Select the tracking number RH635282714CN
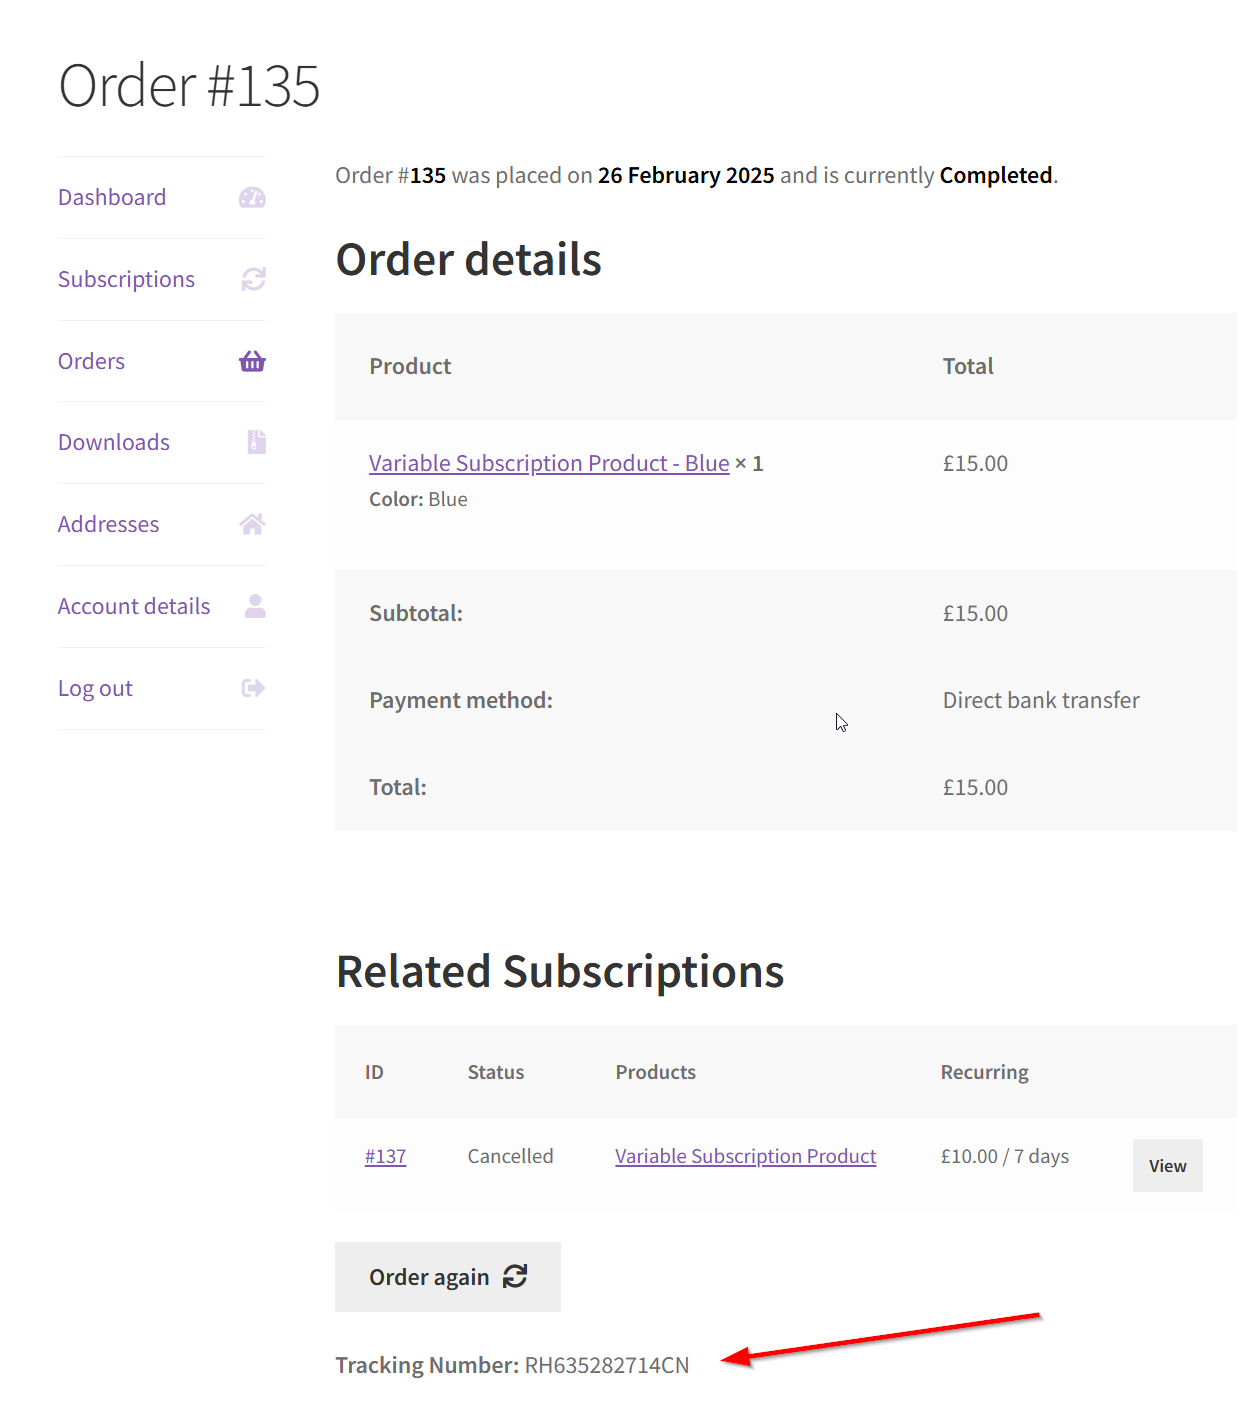This screenshot has height=1405, width=1249. coord(605,1364)
